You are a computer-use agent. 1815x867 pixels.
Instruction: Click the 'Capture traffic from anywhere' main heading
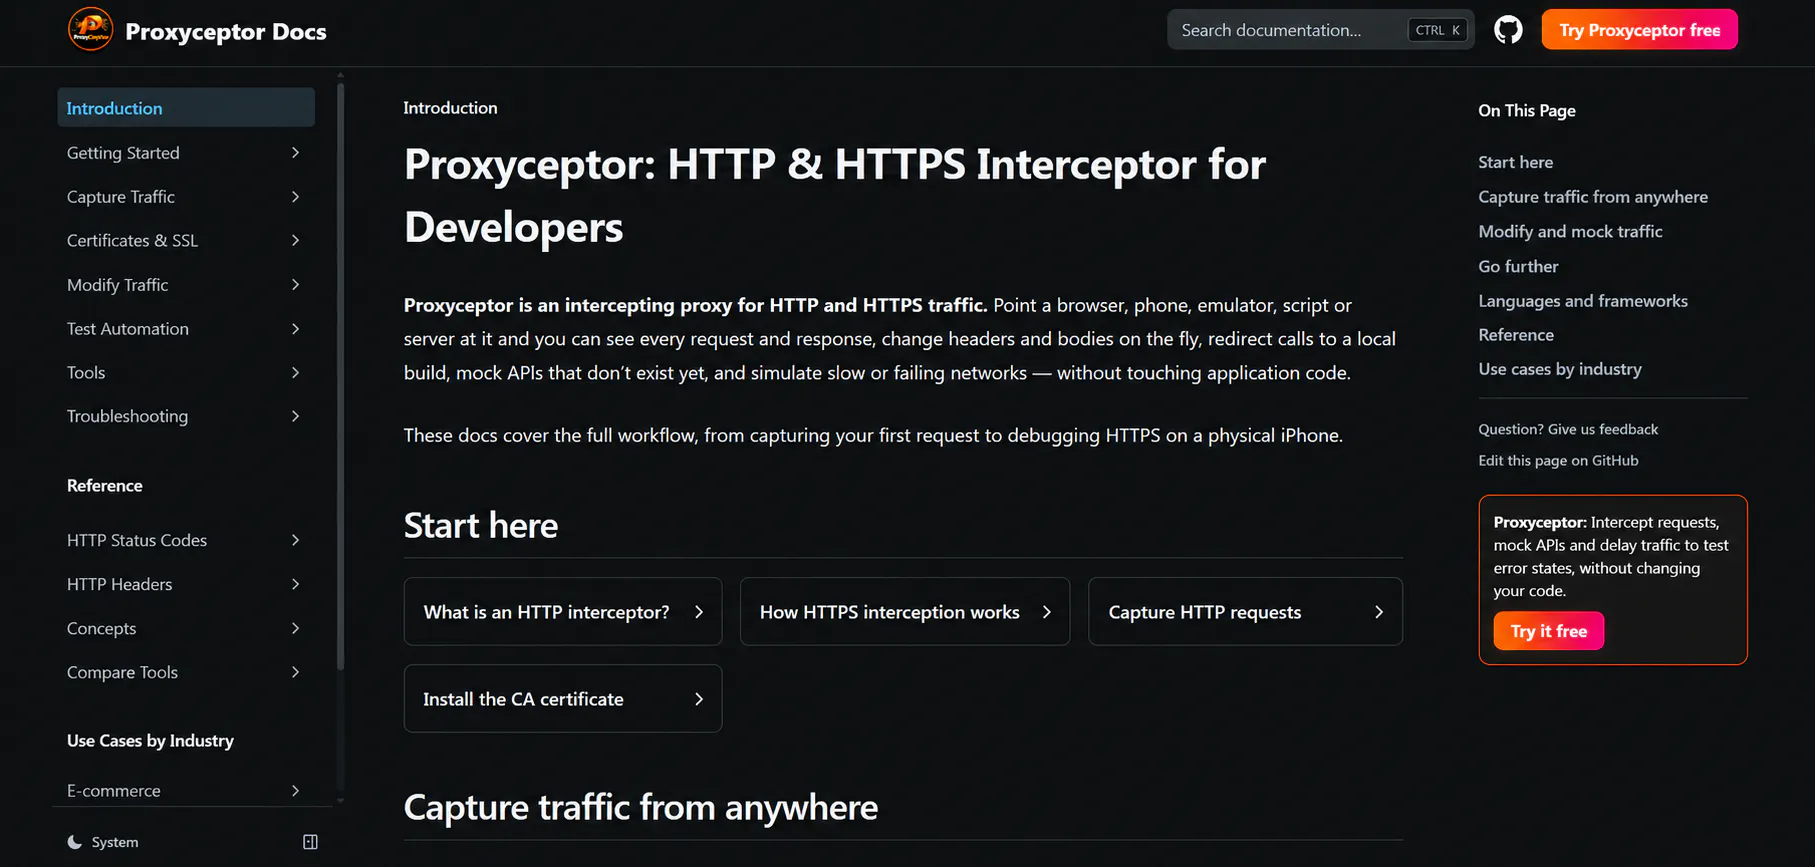[x=641, y=807]
